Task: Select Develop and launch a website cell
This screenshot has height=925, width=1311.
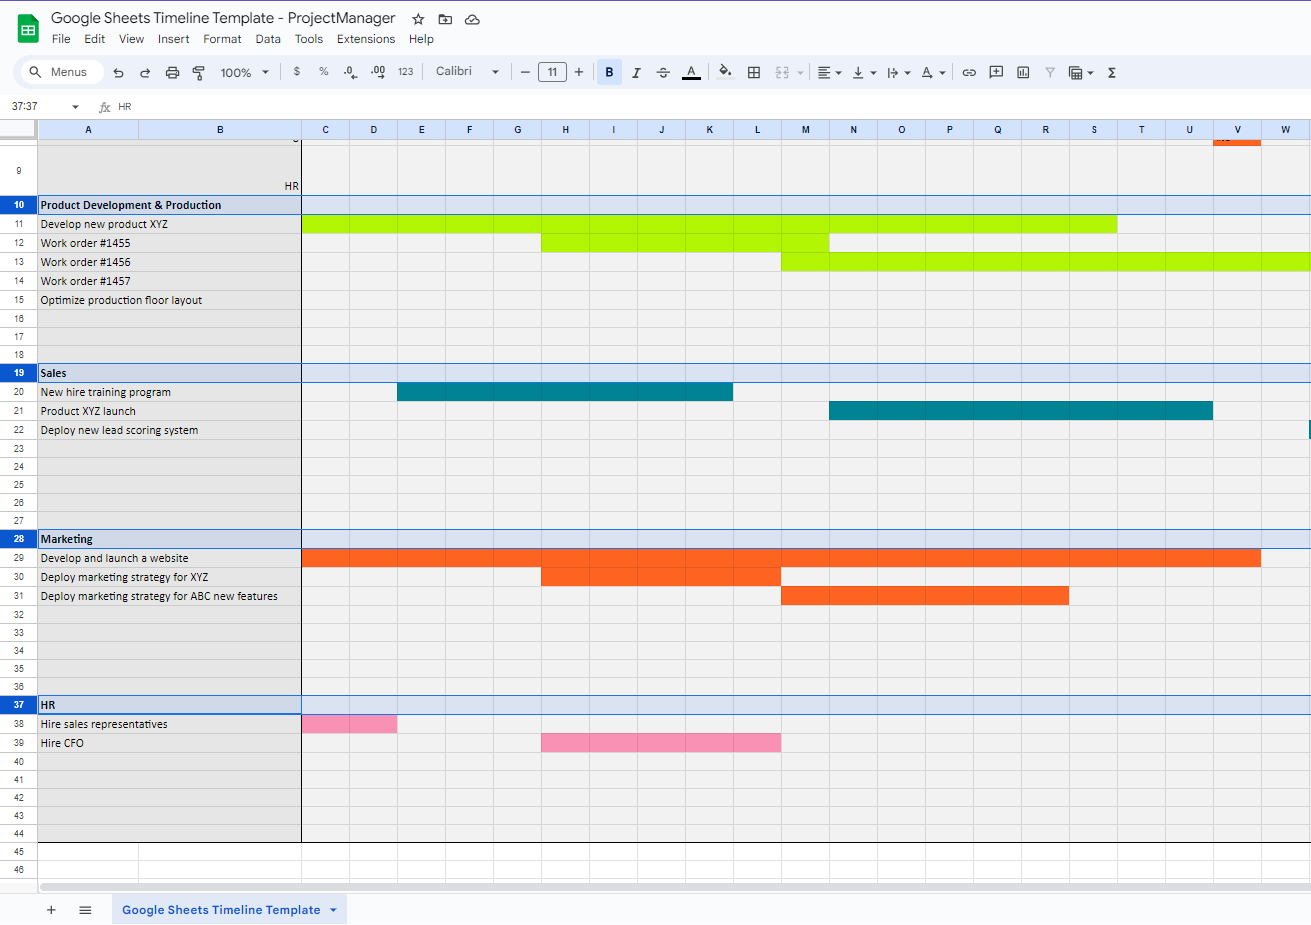Action: point(169,558)
